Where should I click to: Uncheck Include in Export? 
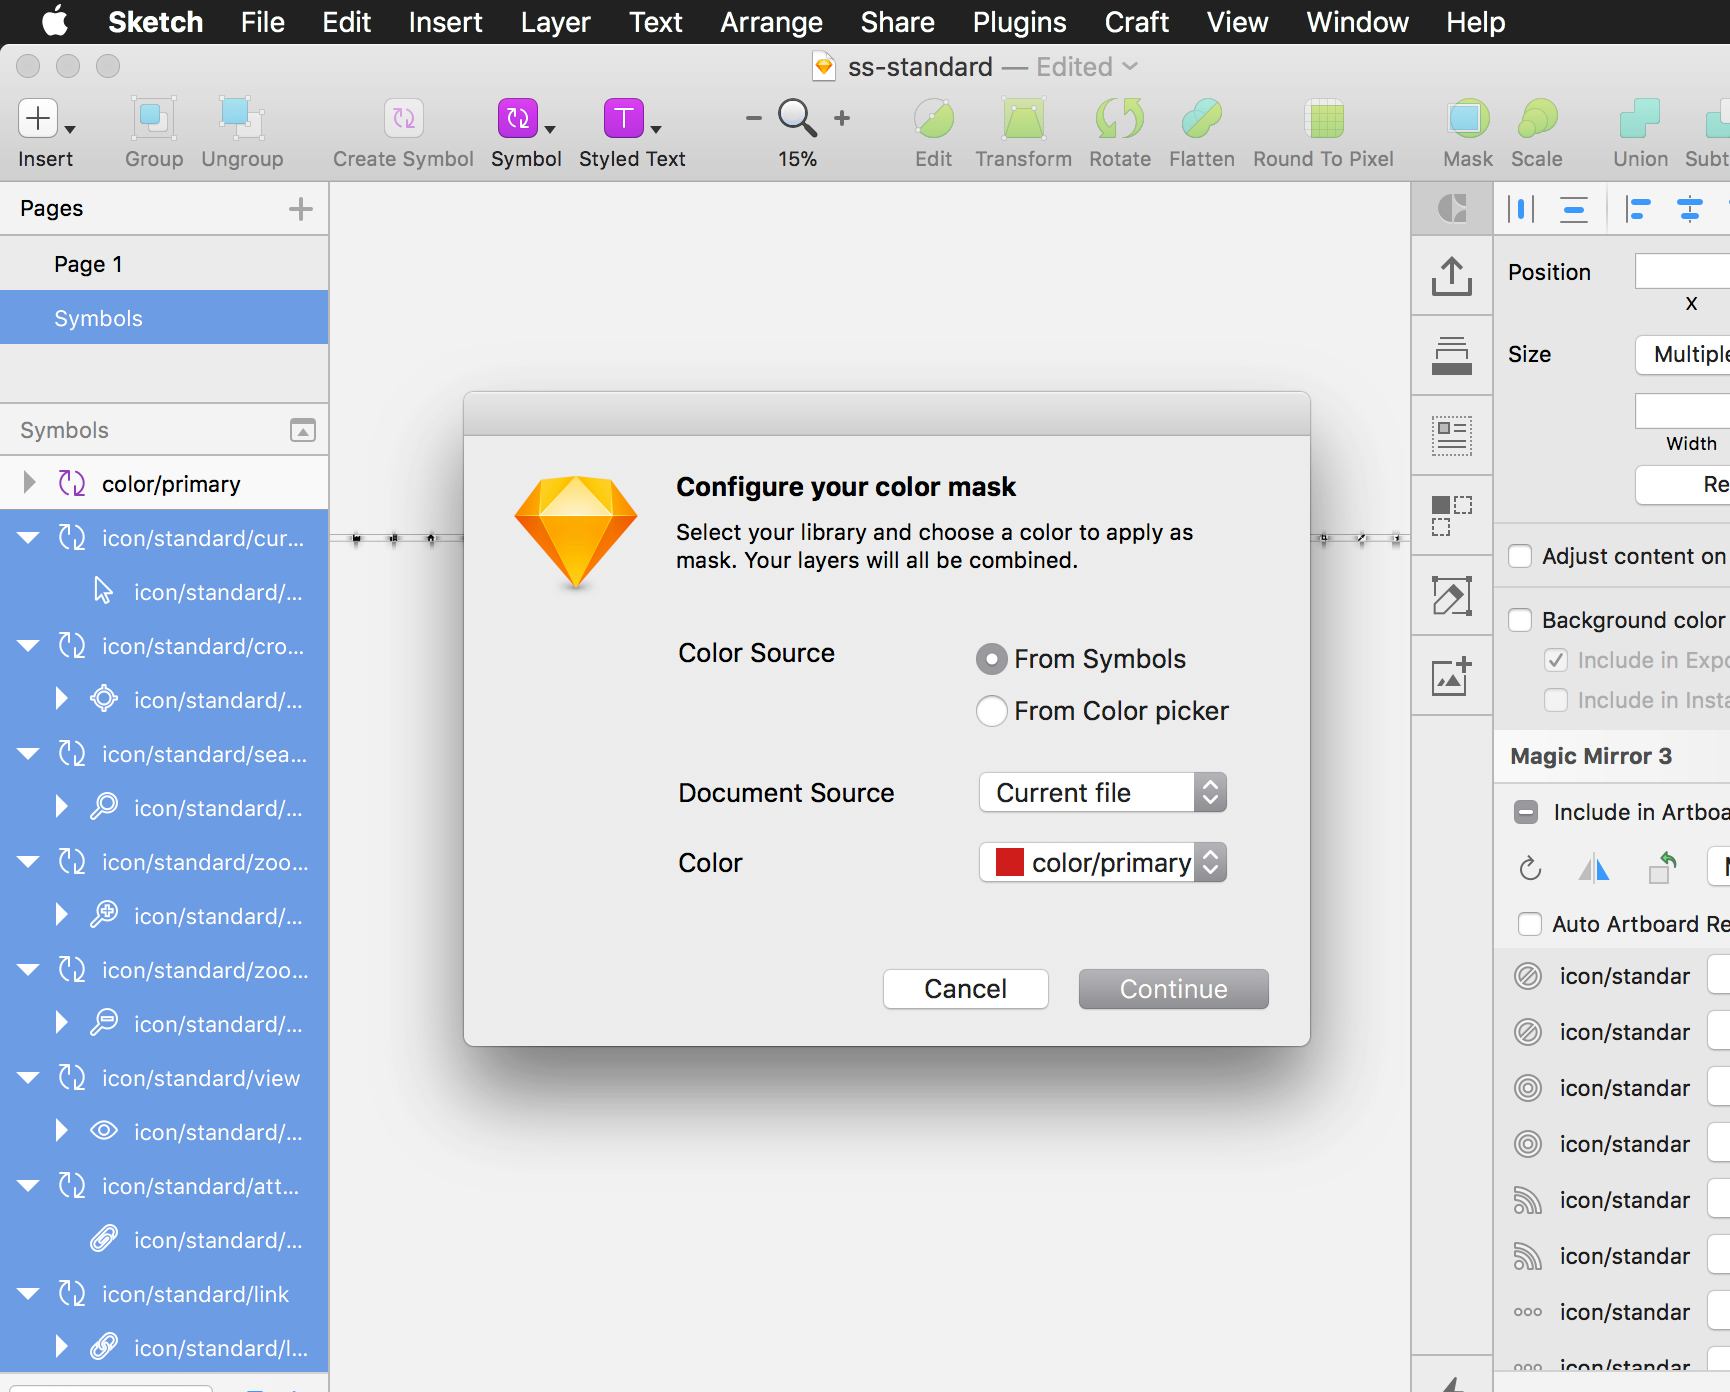pyautogui.click(x=1556, y=659)
